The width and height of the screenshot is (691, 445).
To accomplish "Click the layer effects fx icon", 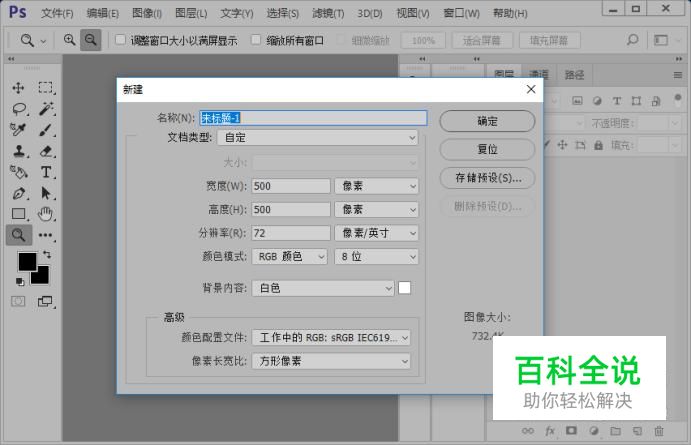I will 550,431.
